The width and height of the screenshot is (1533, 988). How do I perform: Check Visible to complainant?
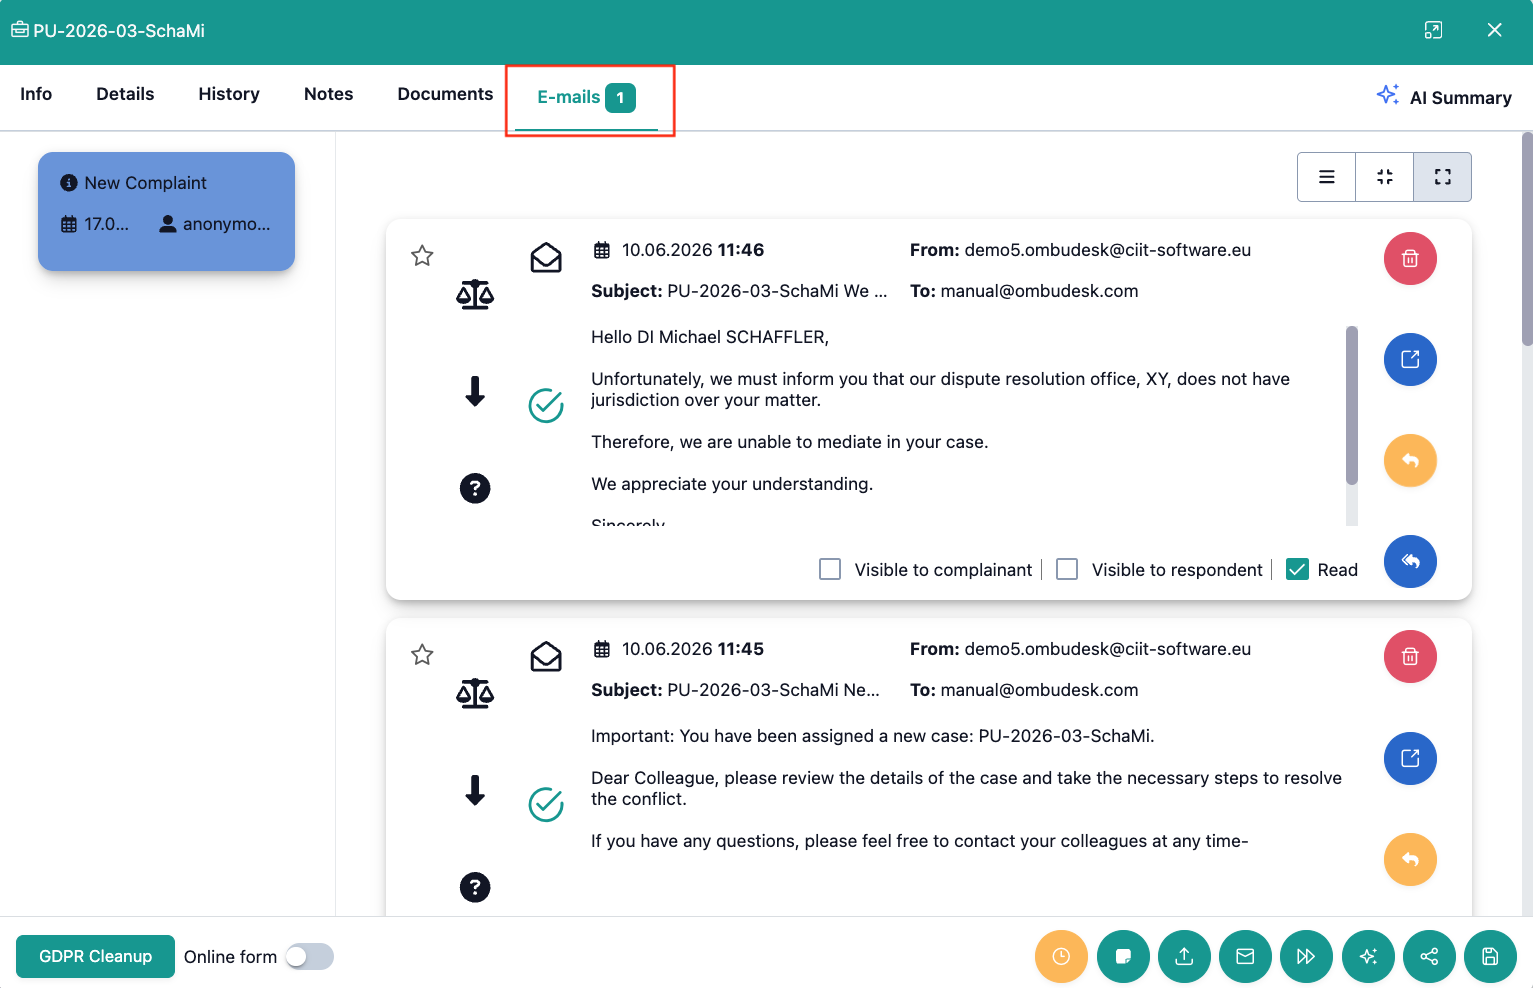[830, 569]
